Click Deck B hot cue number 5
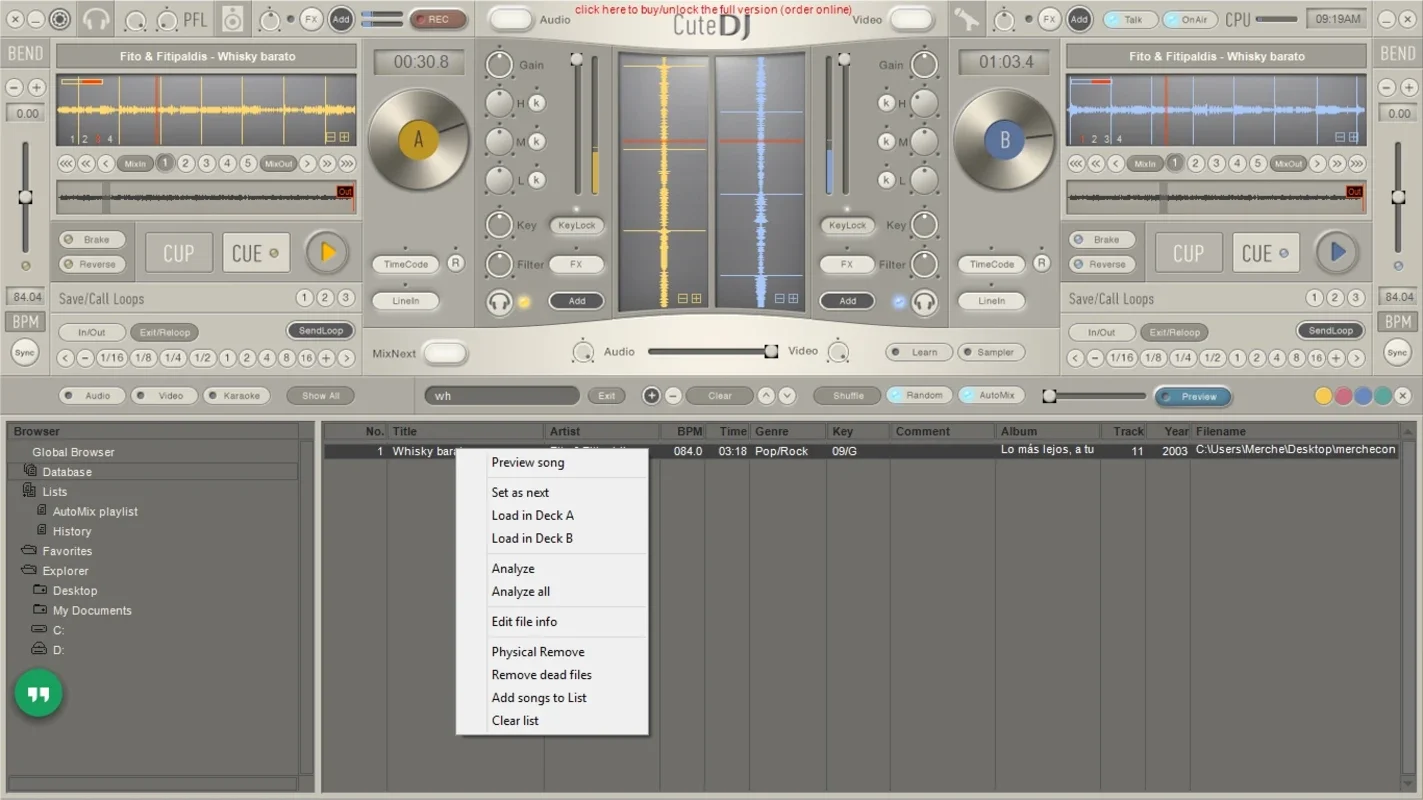The height and width of the screenshot is (800, 1423). tap(1258, 163)
